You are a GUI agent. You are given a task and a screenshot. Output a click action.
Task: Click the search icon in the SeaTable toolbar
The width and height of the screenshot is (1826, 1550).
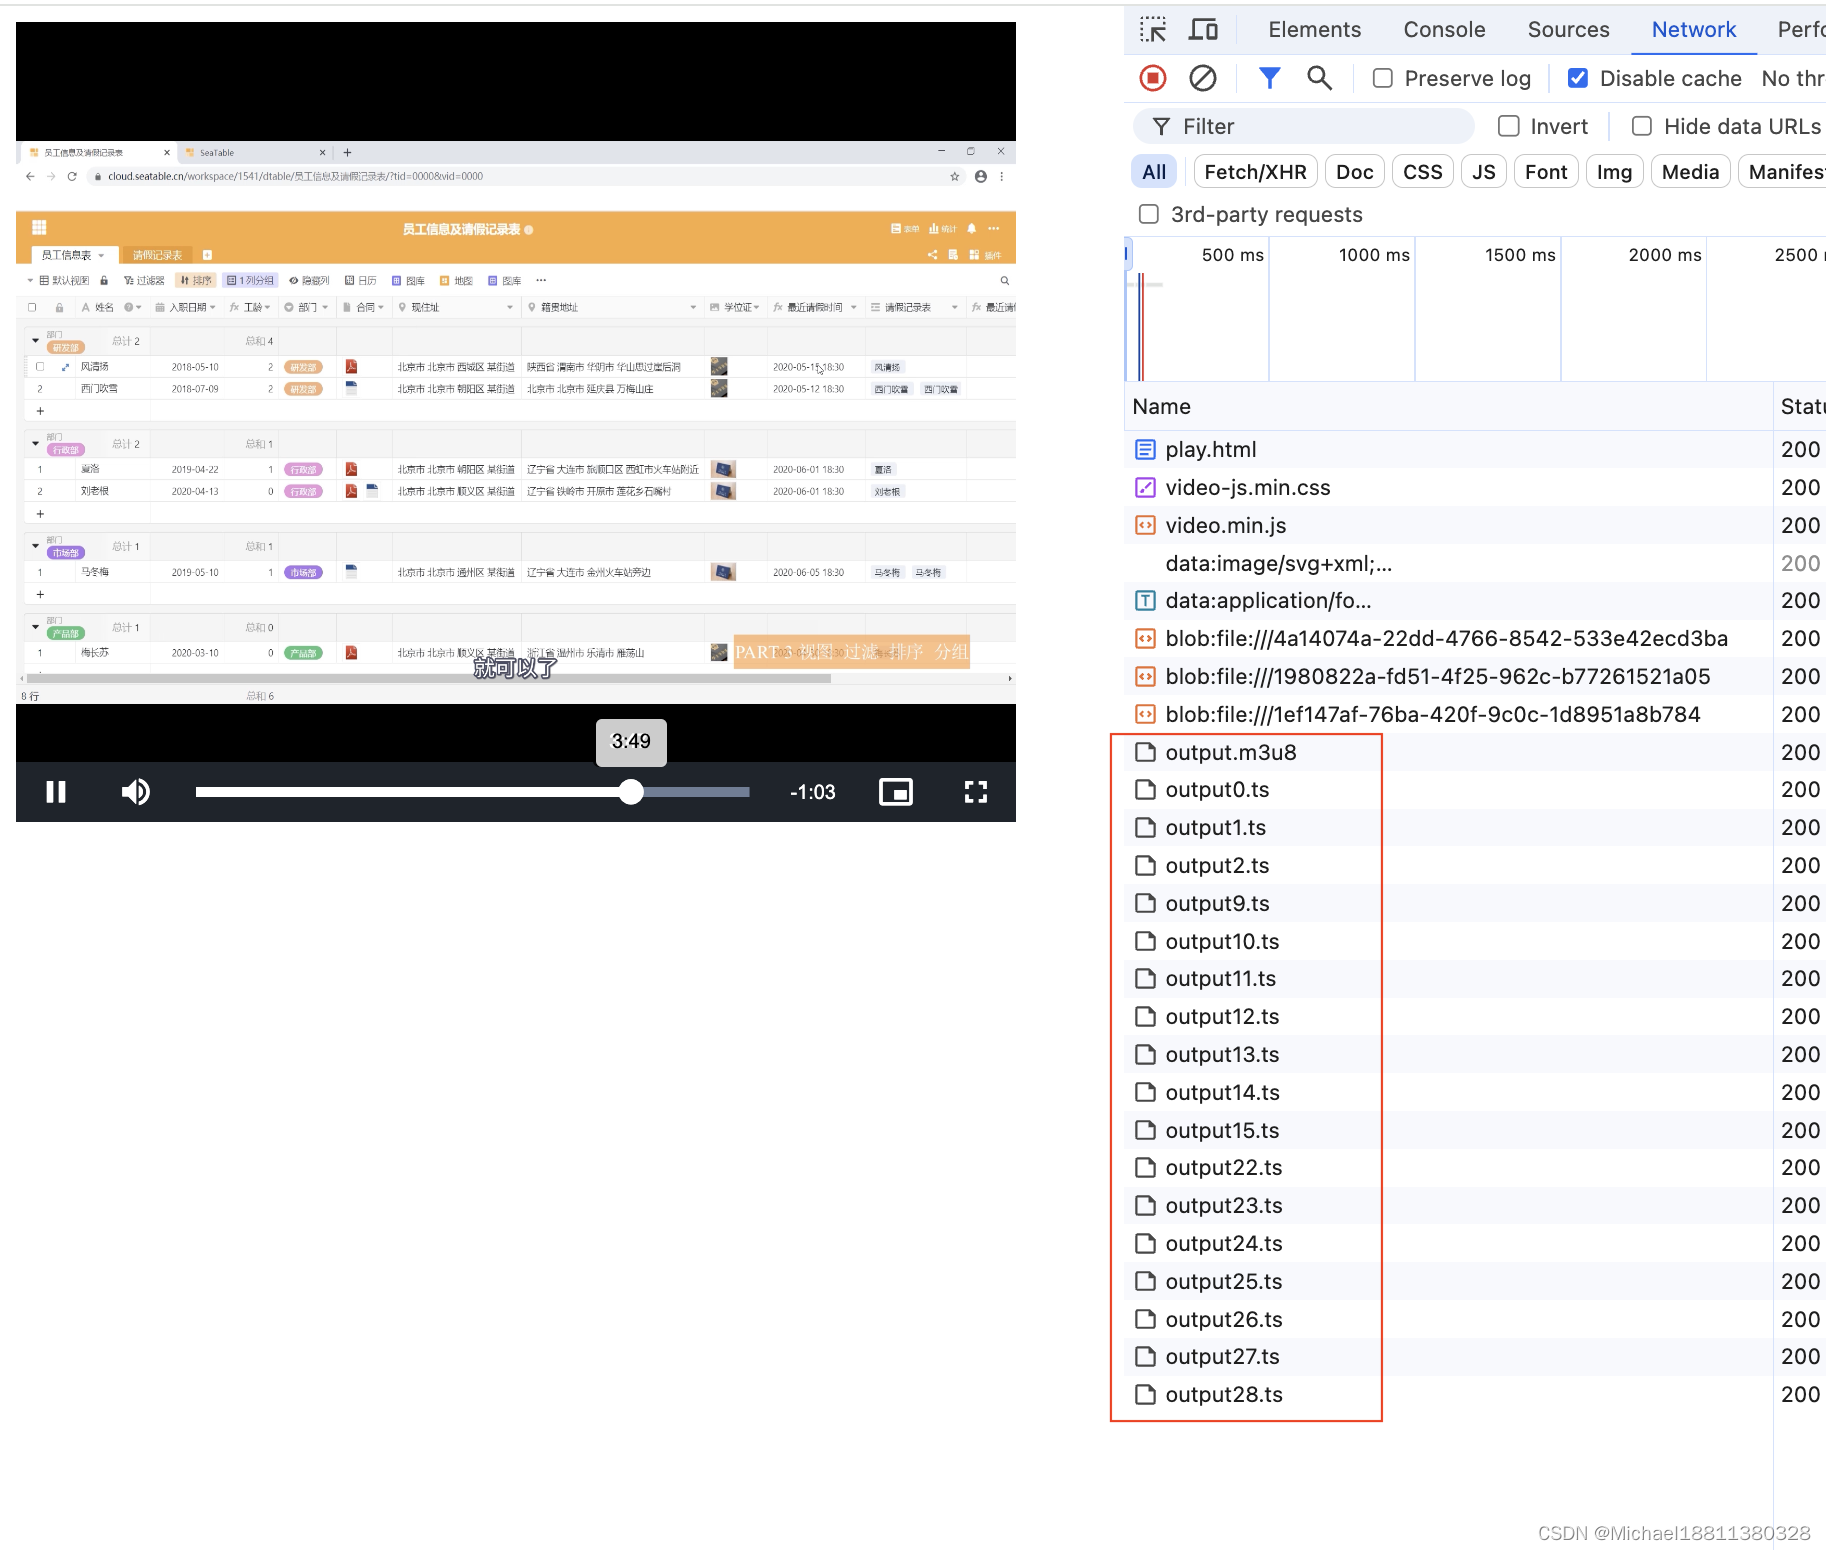tap(1004, 280)
